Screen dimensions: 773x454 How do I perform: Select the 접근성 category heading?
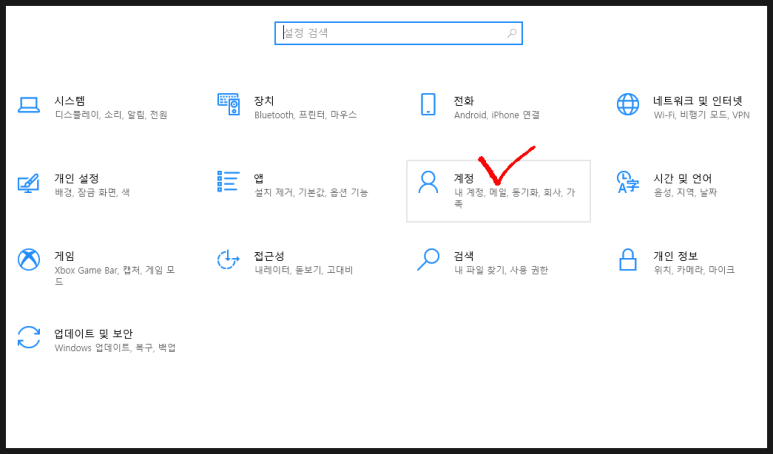[x=269, y=256]
